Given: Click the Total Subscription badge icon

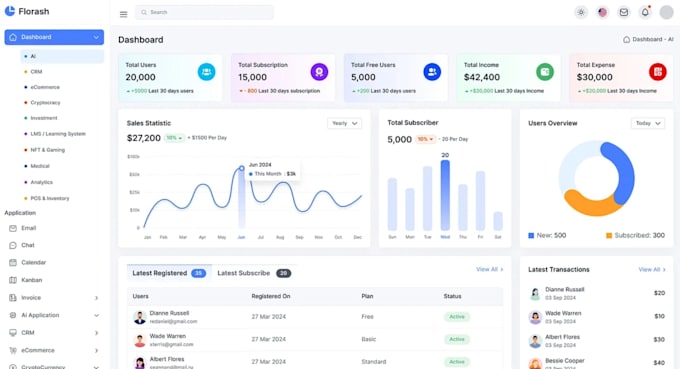Looking at the screenshot, I should pos(319,72).
